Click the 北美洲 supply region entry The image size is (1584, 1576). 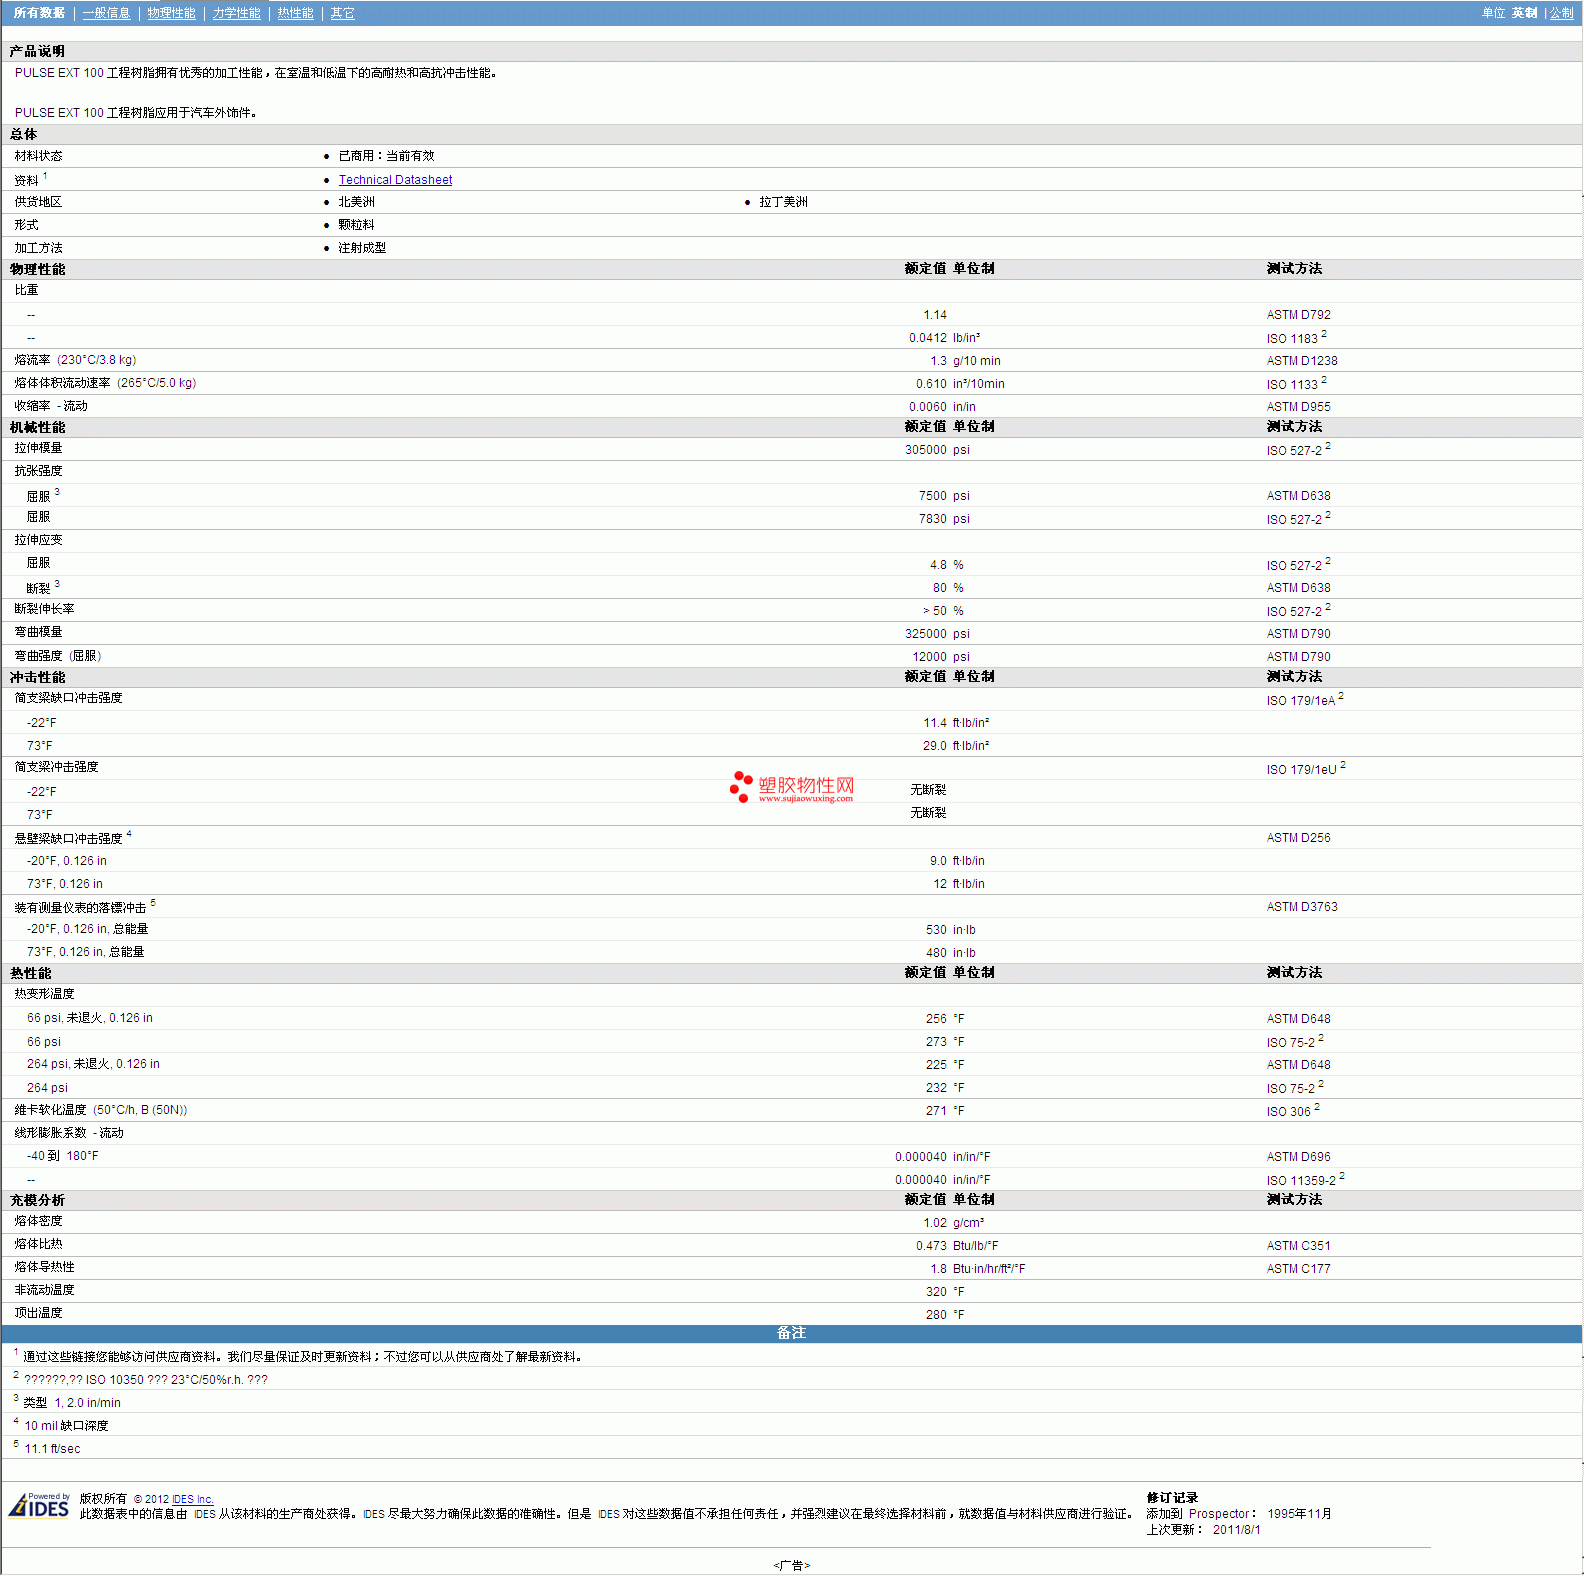point(356,202)
